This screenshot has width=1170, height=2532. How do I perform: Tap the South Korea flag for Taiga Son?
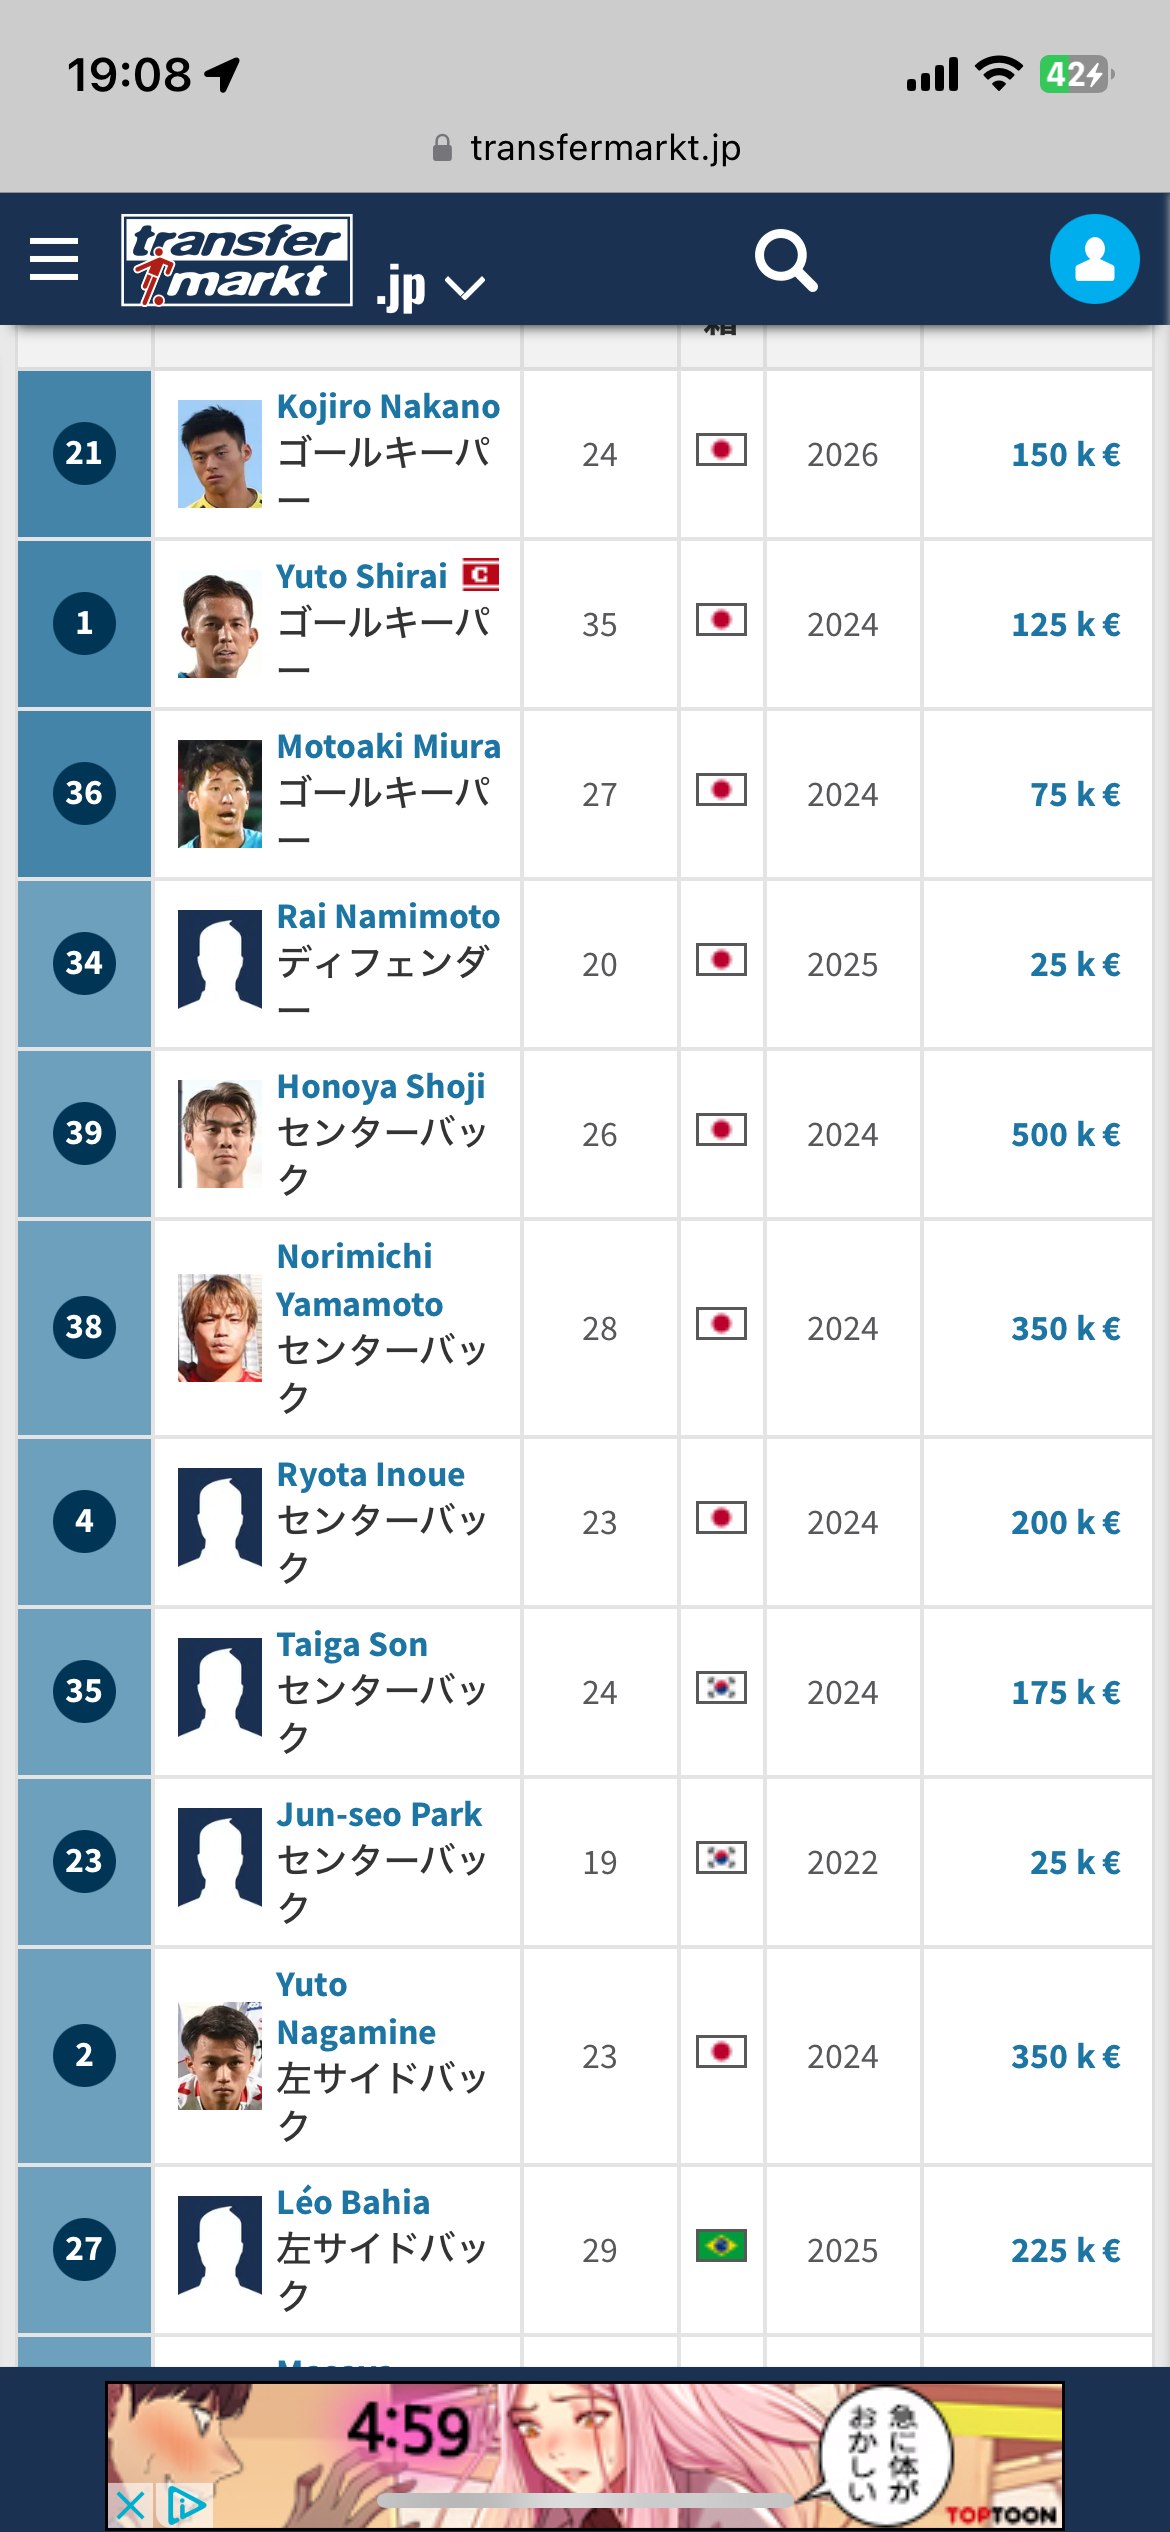click(721, 1687)
